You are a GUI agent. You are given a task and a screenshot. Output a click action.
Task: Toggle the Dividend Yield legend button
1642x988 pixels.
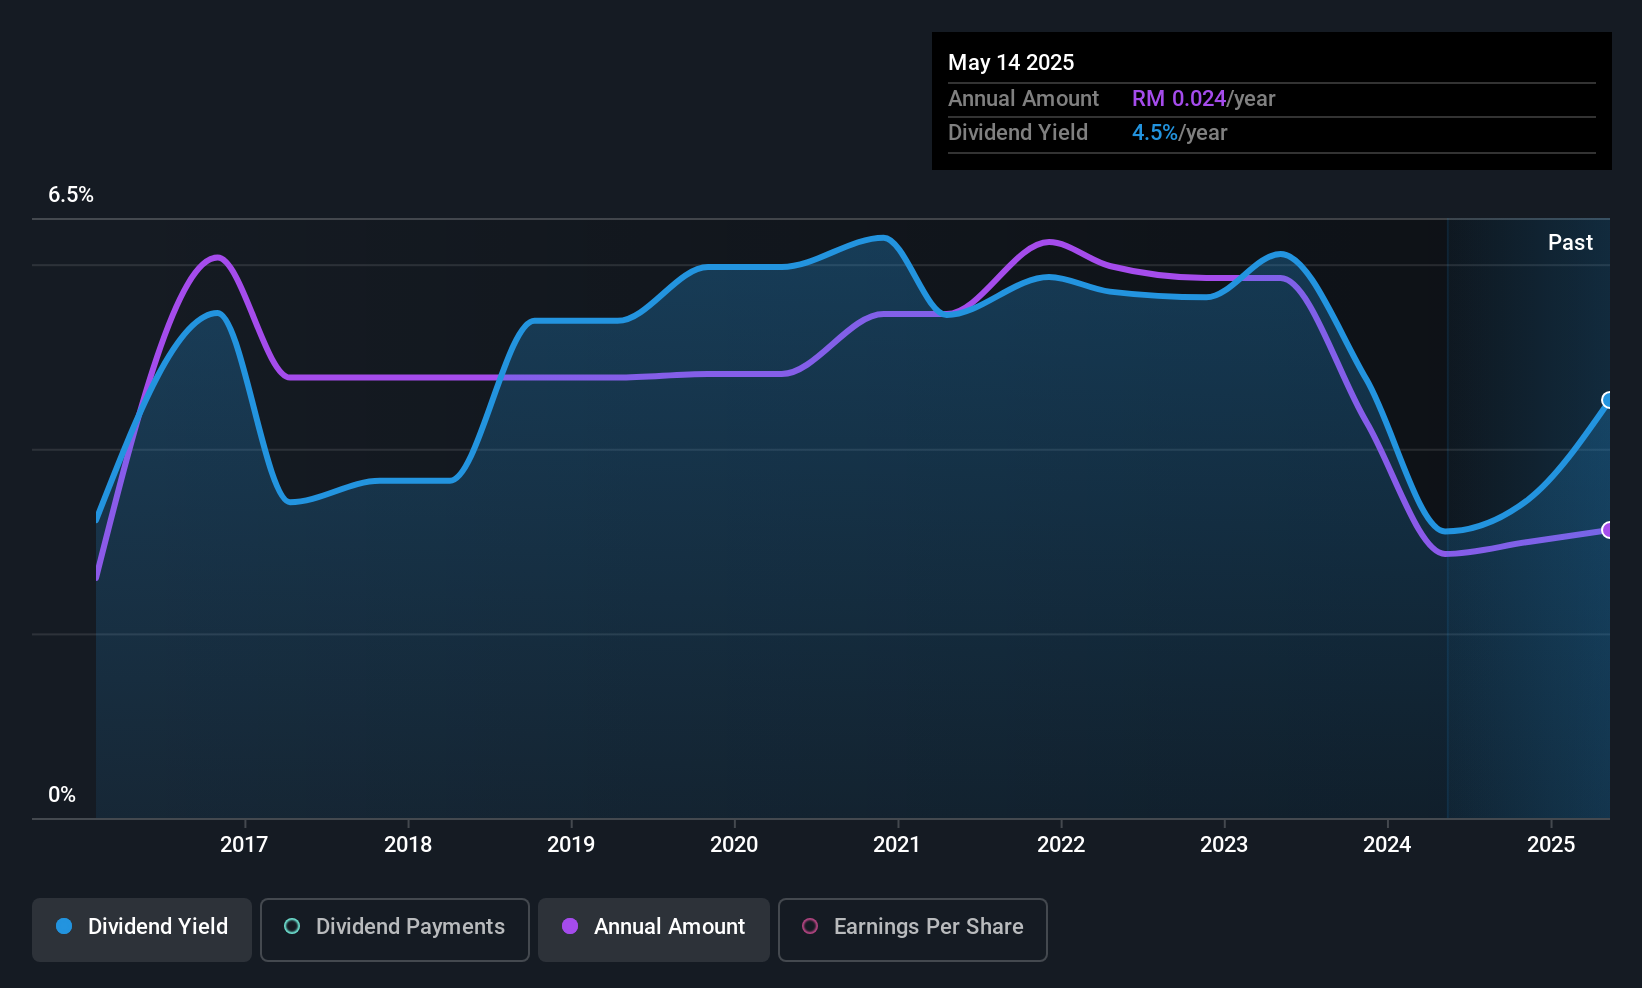pyautogui.click(x=142, y=927)
